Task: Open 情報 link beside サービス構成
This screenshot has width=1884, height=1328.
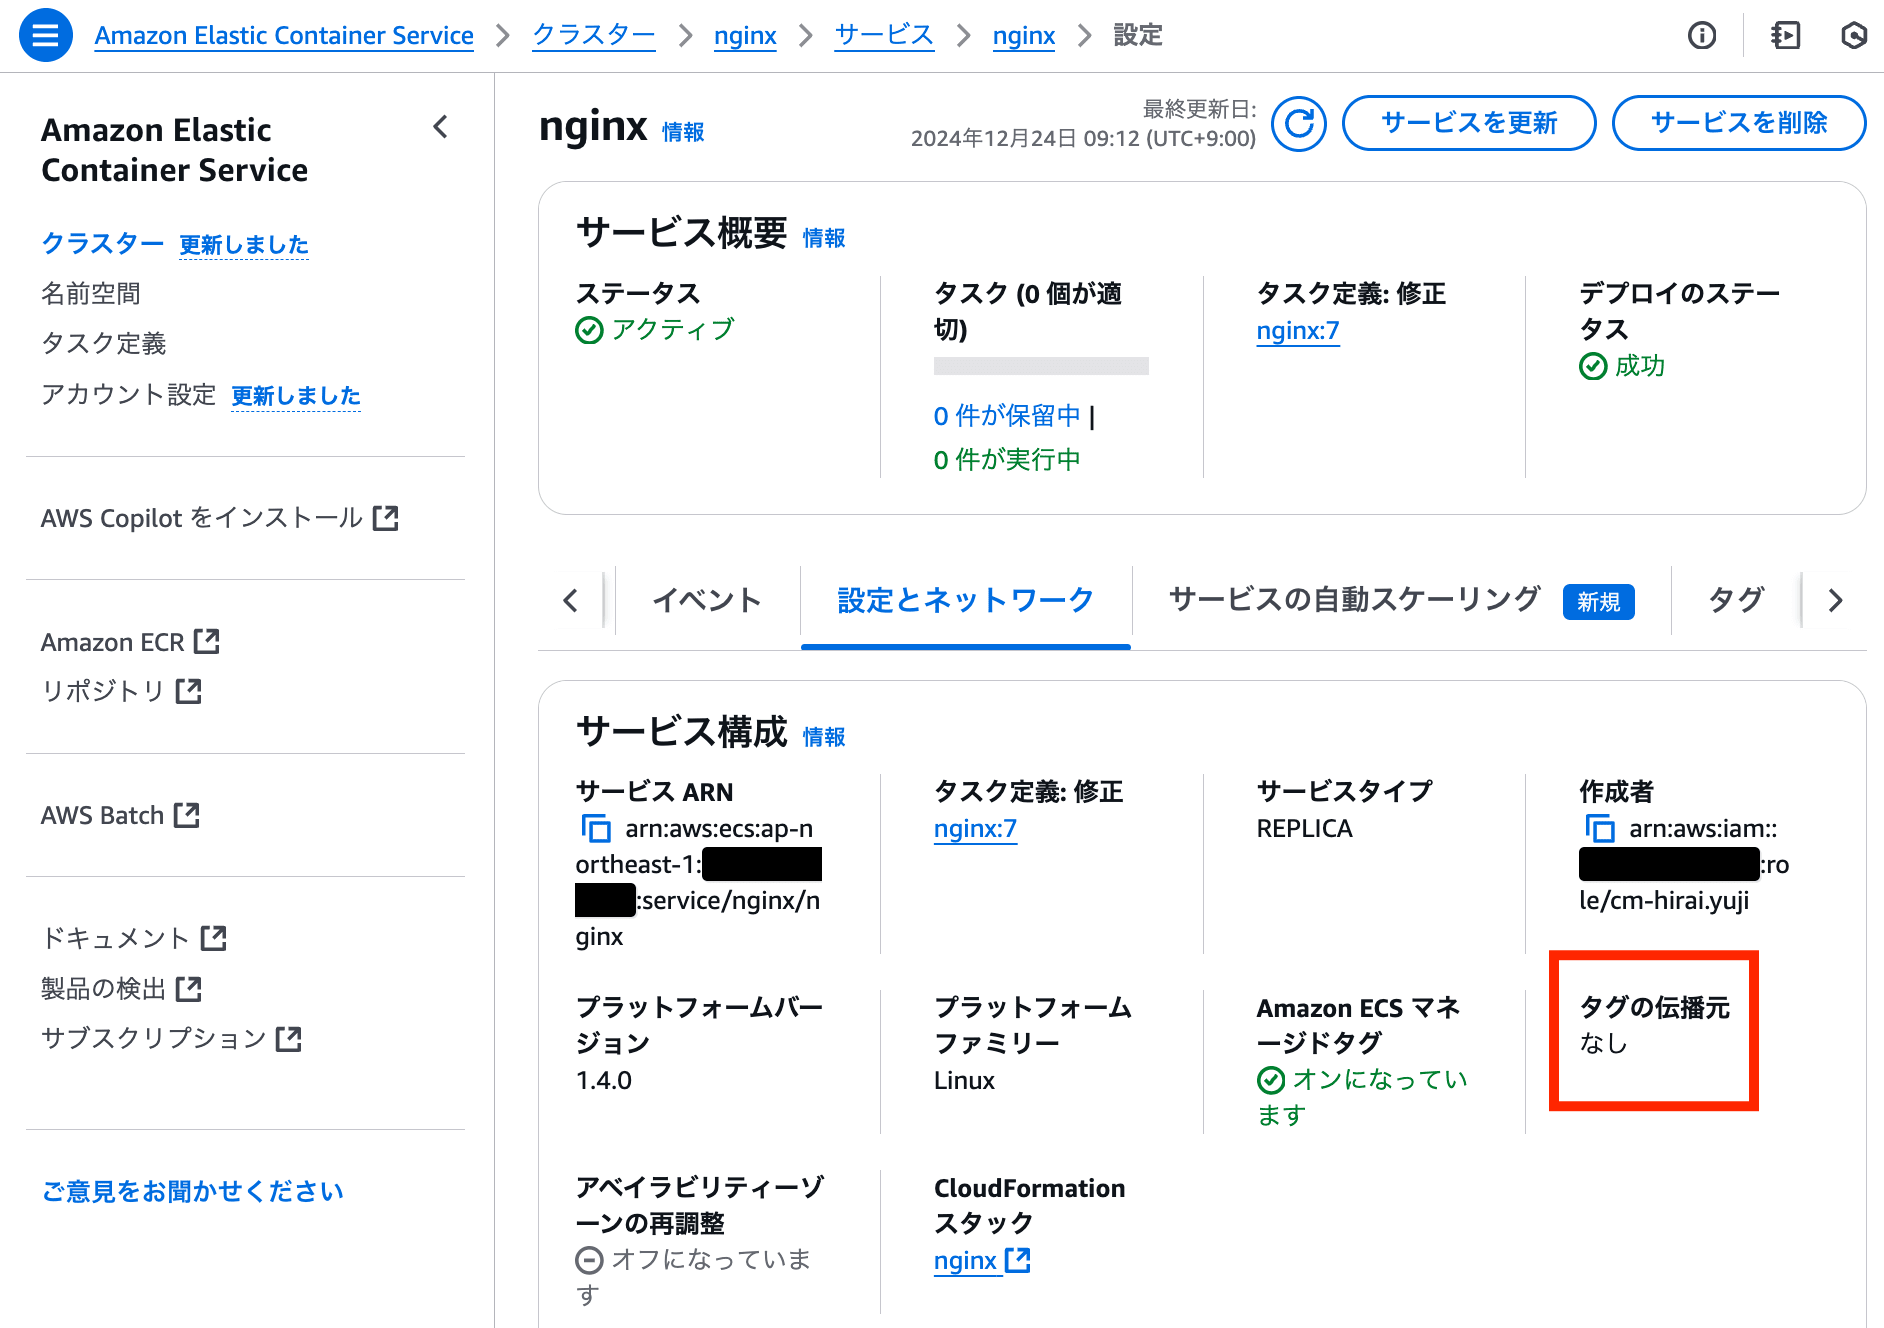Action: [824, 737]
